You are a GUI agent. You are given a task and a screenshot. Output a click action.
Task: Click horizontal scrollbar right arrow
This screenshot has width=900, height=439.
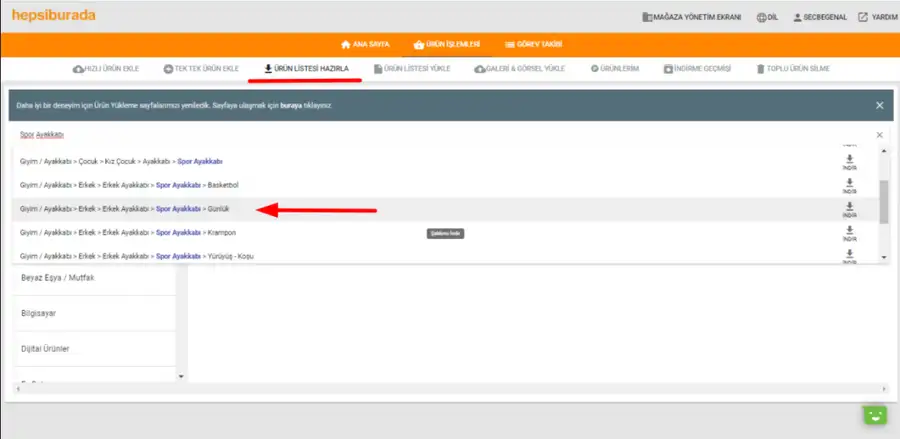coord(883,389)
